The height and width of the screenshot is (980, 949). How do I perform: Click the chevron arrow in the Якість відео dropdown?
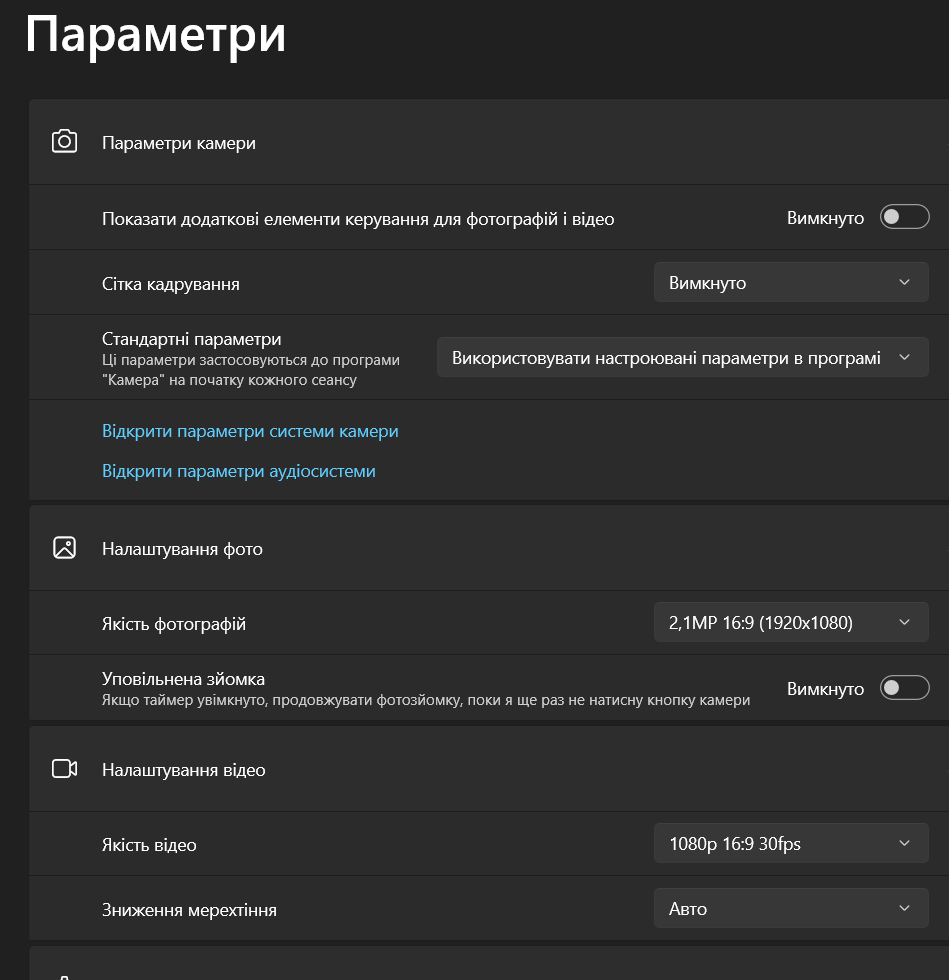(x=905, y=844)
